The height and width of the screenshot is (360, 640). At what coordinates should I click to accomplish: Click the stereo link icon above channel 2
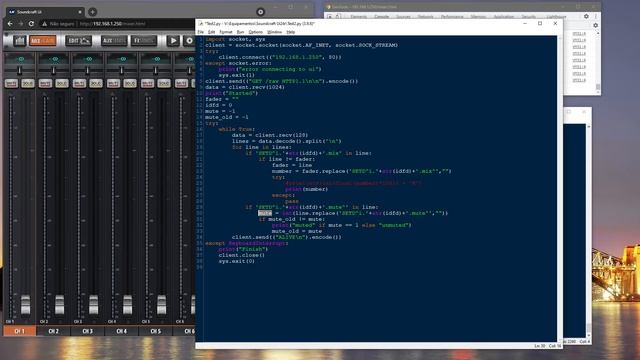click(x=54, y=59)
